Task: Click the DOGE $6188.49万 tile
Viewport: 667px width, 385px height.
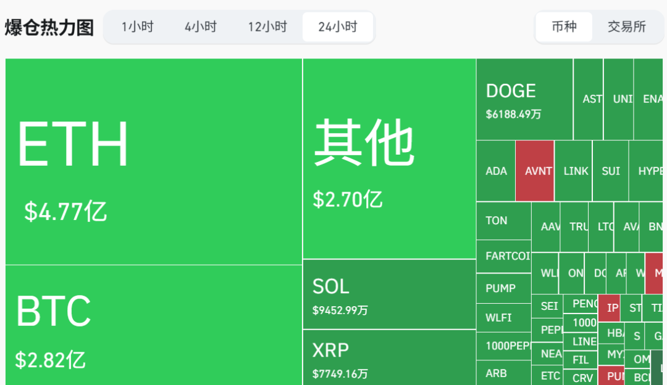Action: pyautogui.click(x=524, y=99)
